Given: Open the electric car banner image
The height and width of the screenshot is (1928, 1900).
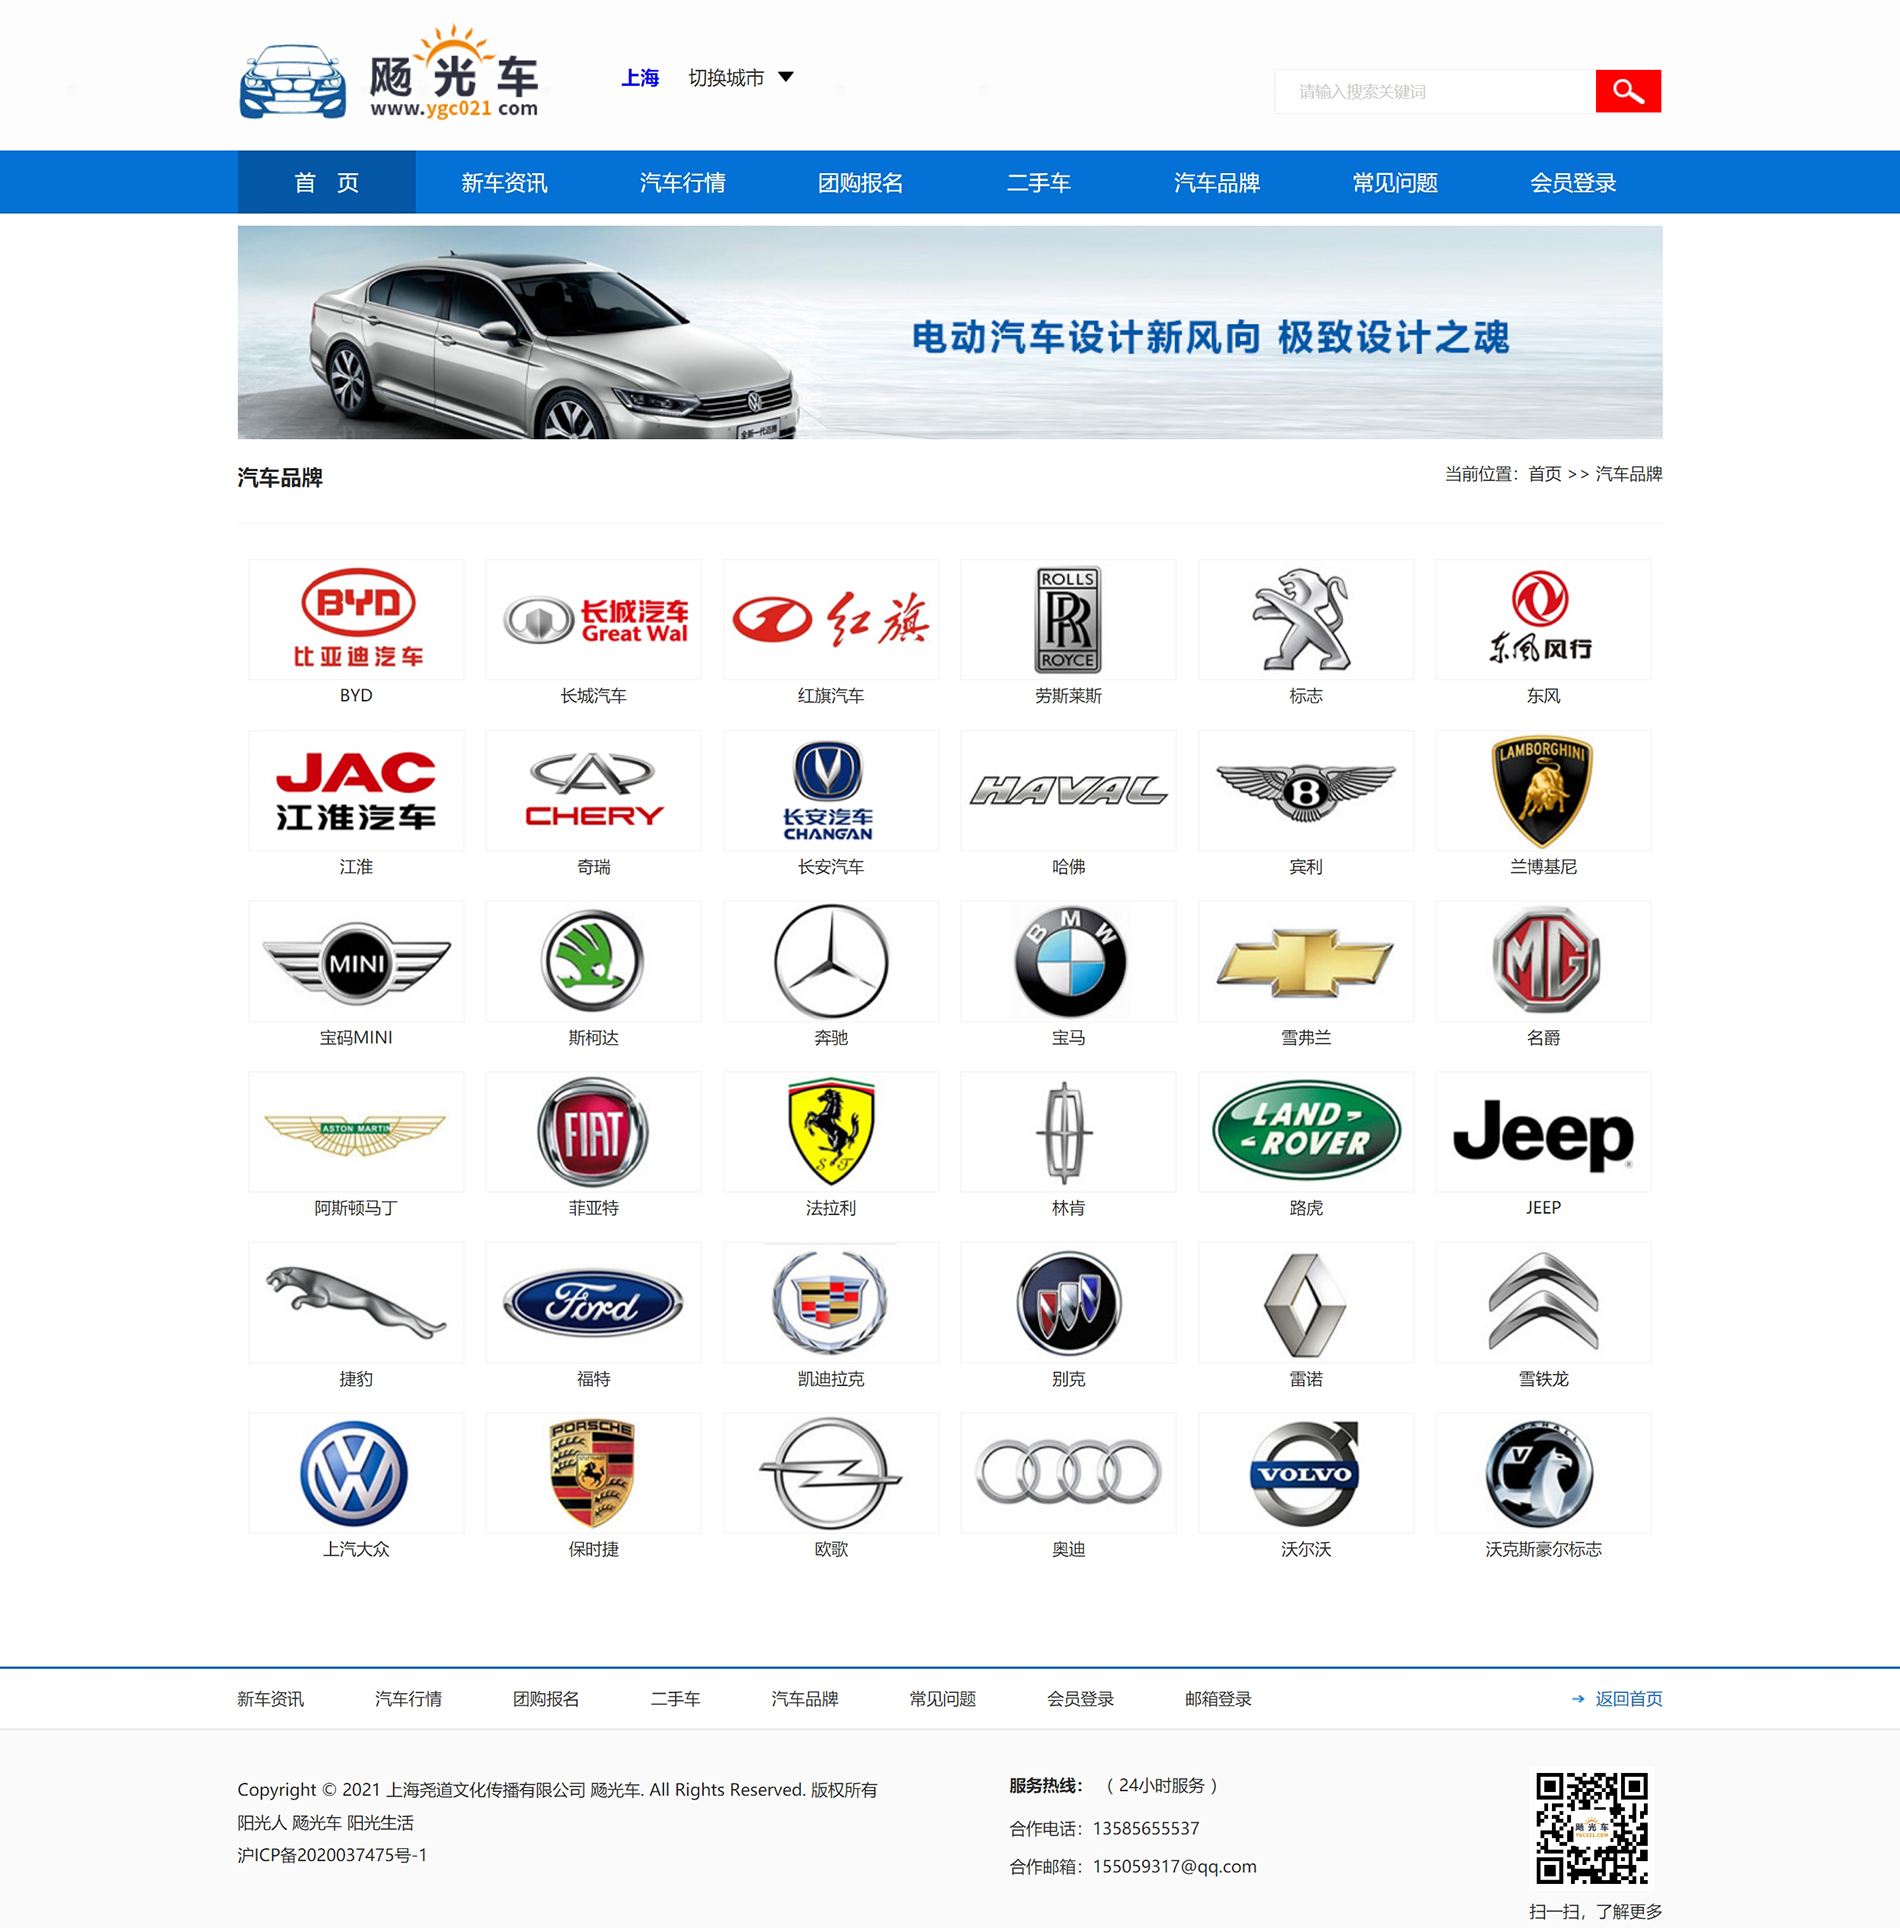Looking at the screenshot, I should (950, 332).
